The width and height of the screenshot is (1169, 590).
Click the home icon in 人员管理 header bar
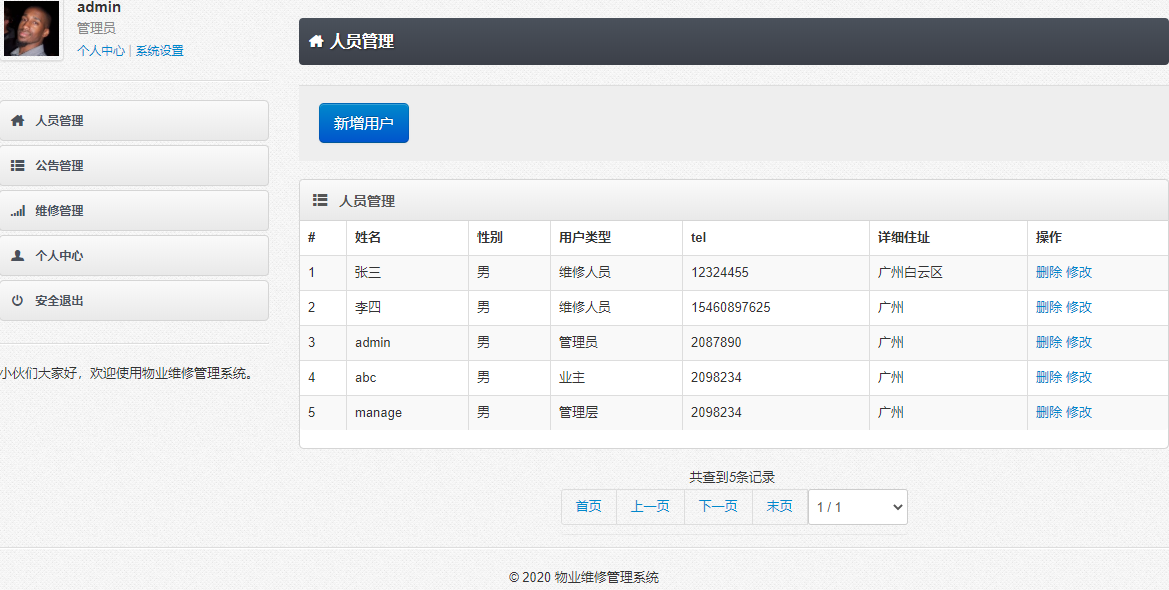[x=316, y=41]
